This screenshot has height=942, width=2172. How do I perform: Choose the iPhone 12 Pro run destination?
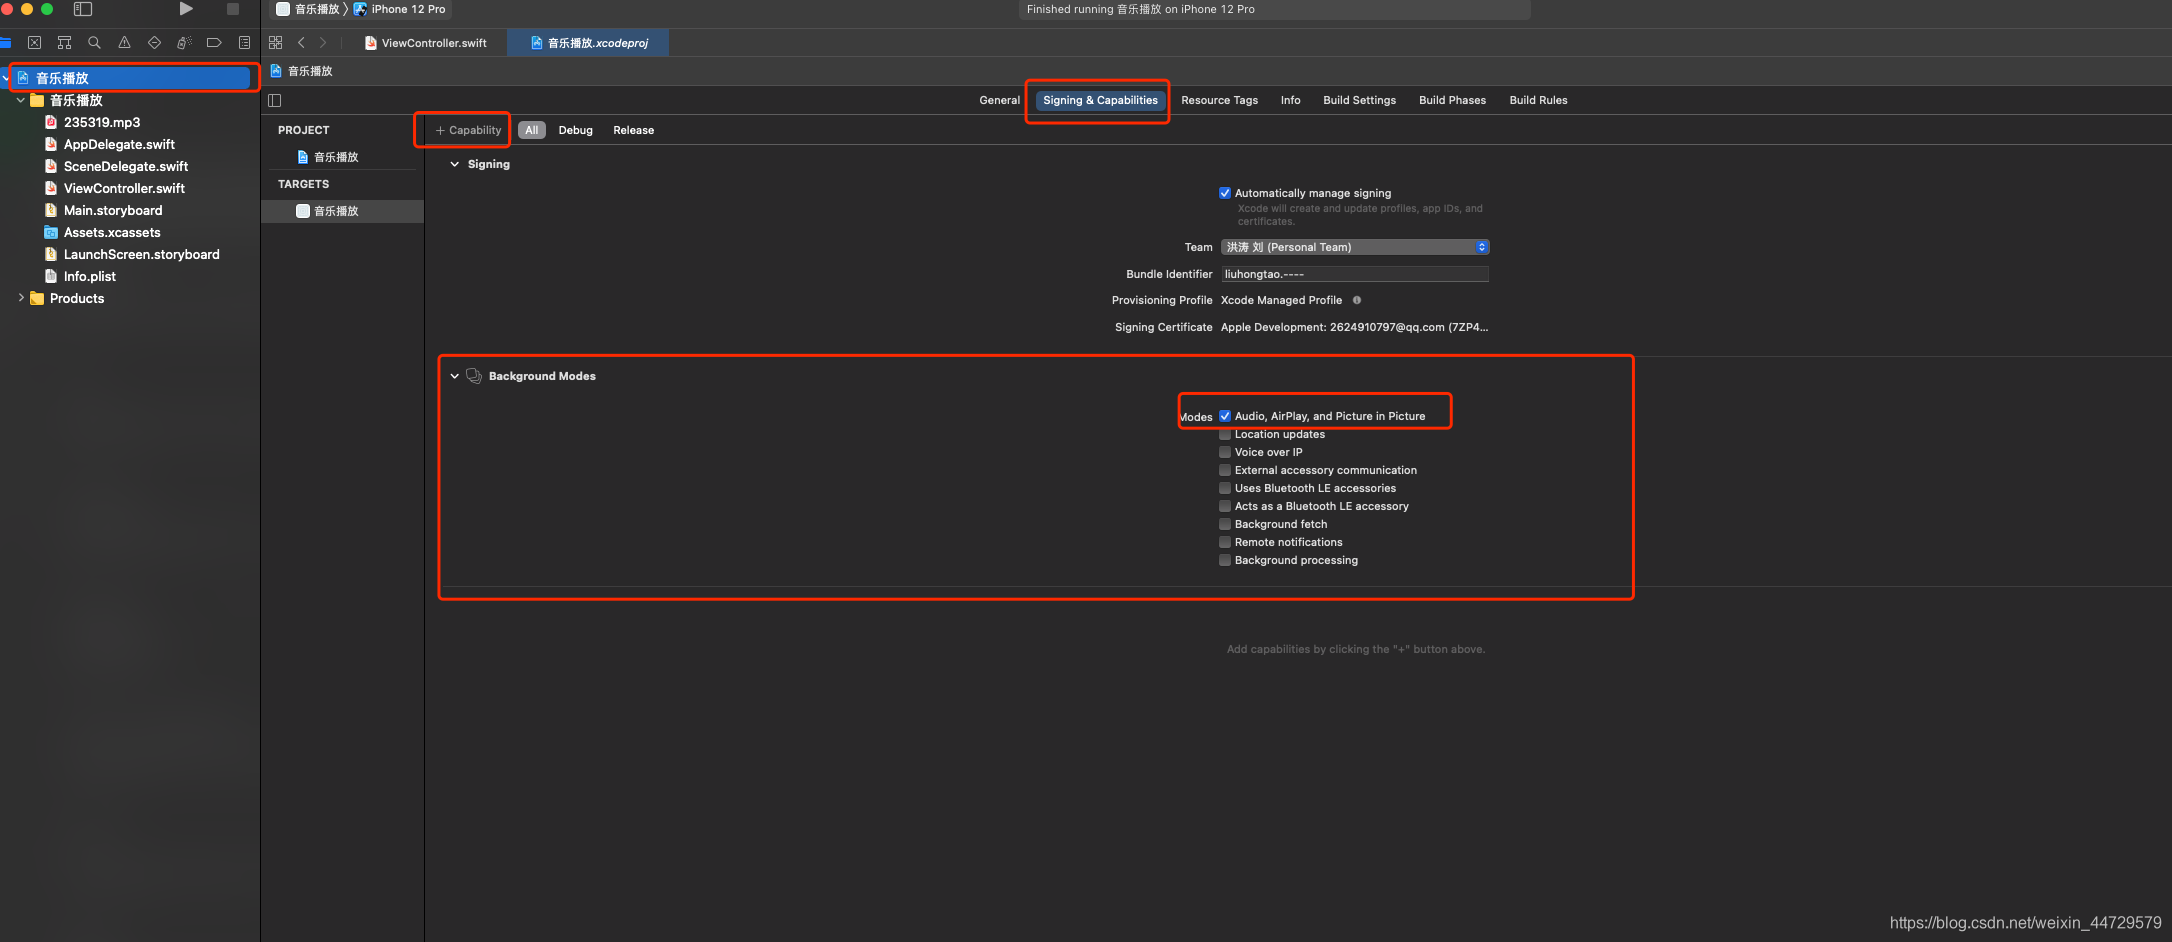400,9
